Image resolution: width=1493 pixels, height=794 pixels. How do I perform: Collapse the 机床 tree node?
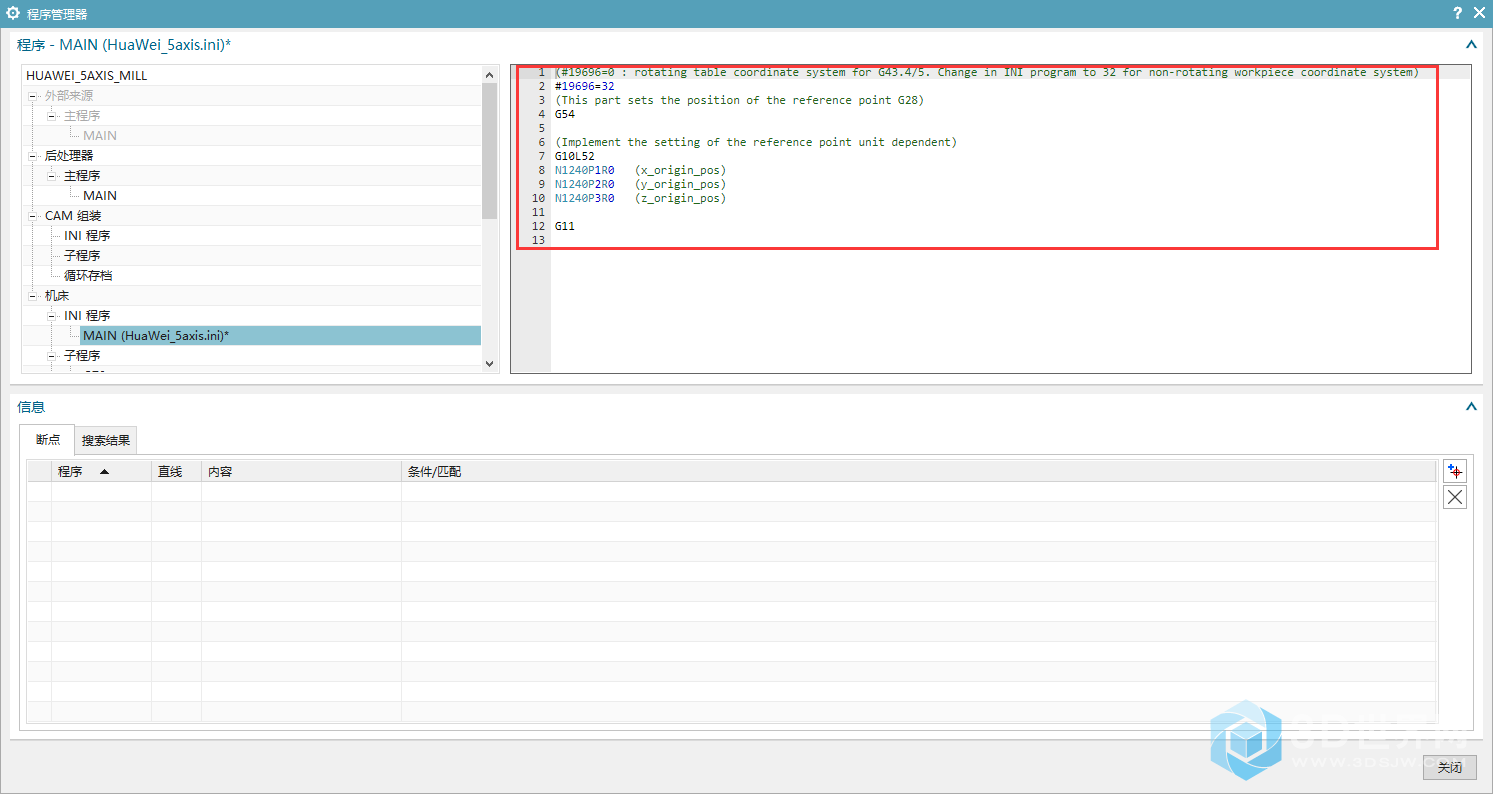(x=33, y=296)
